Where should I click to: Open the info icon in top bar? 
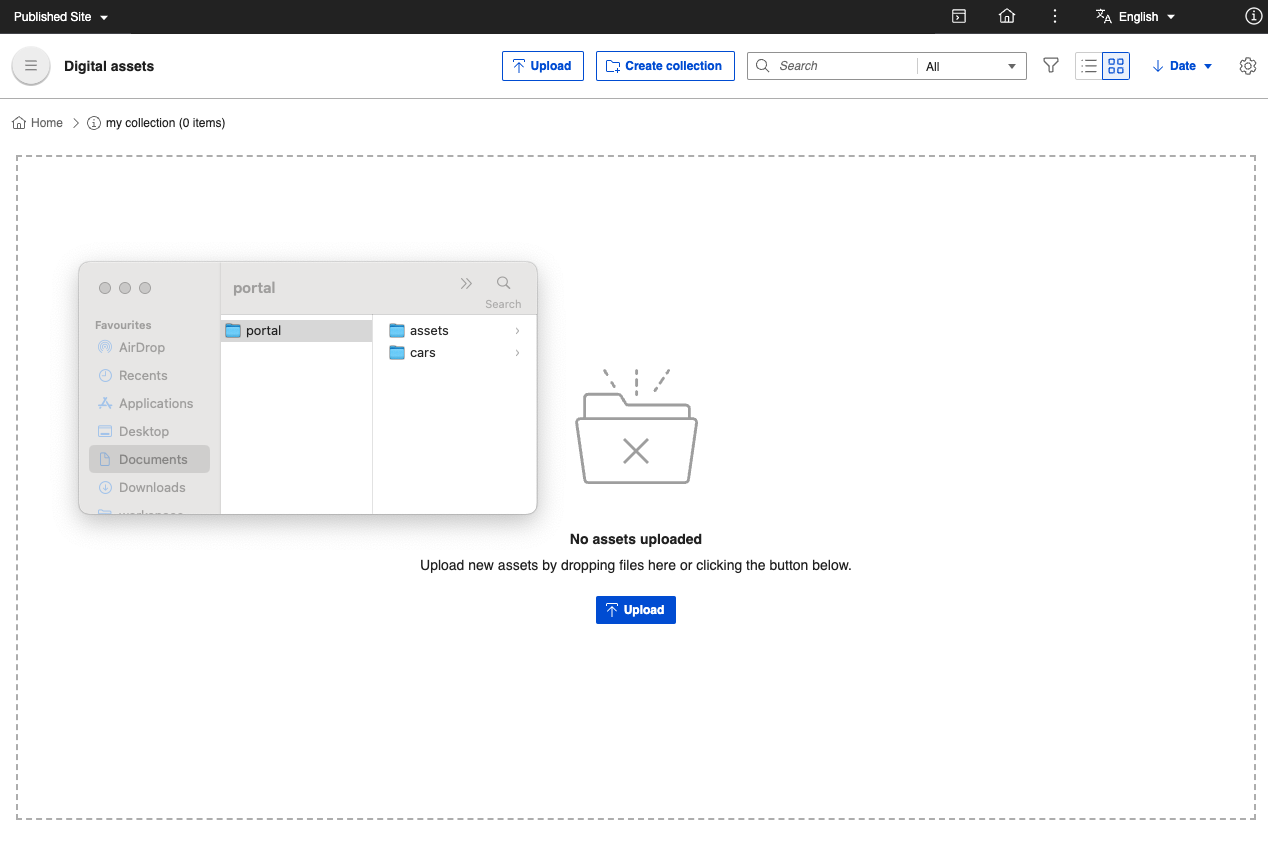pos(1253,17)
